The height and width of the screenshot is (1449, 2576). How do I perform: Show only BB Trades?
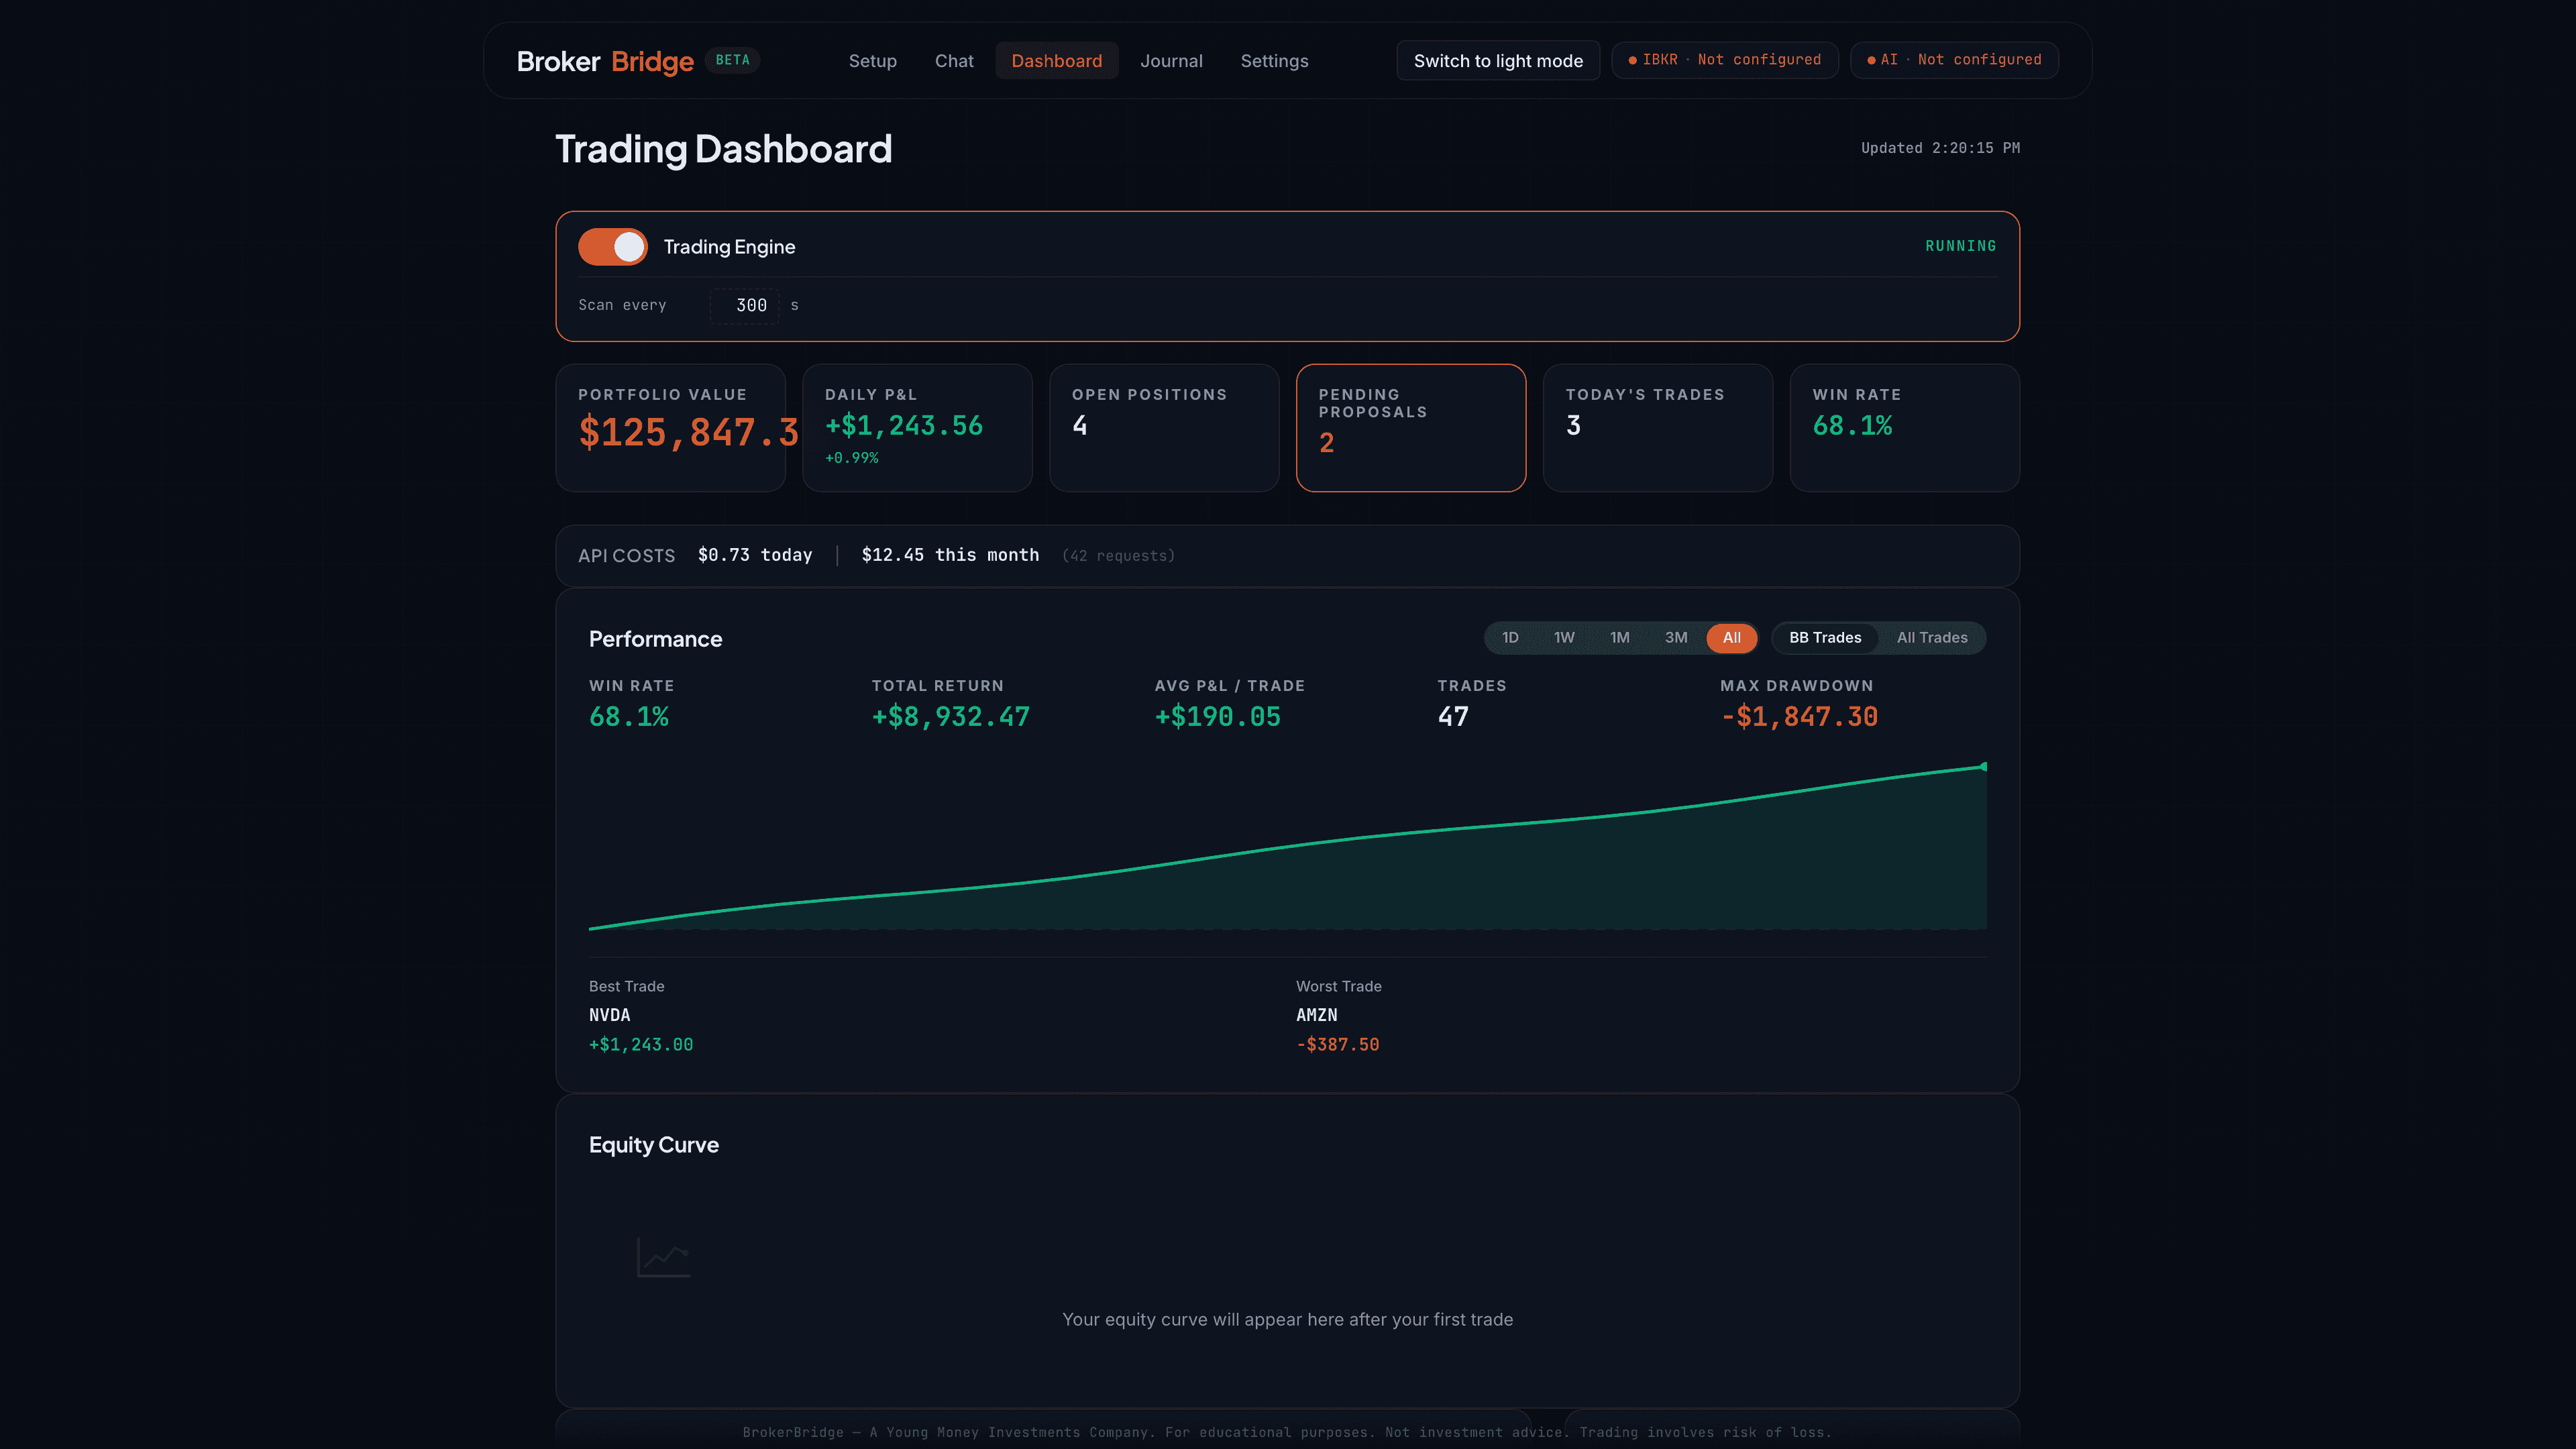coord(1825,638)
